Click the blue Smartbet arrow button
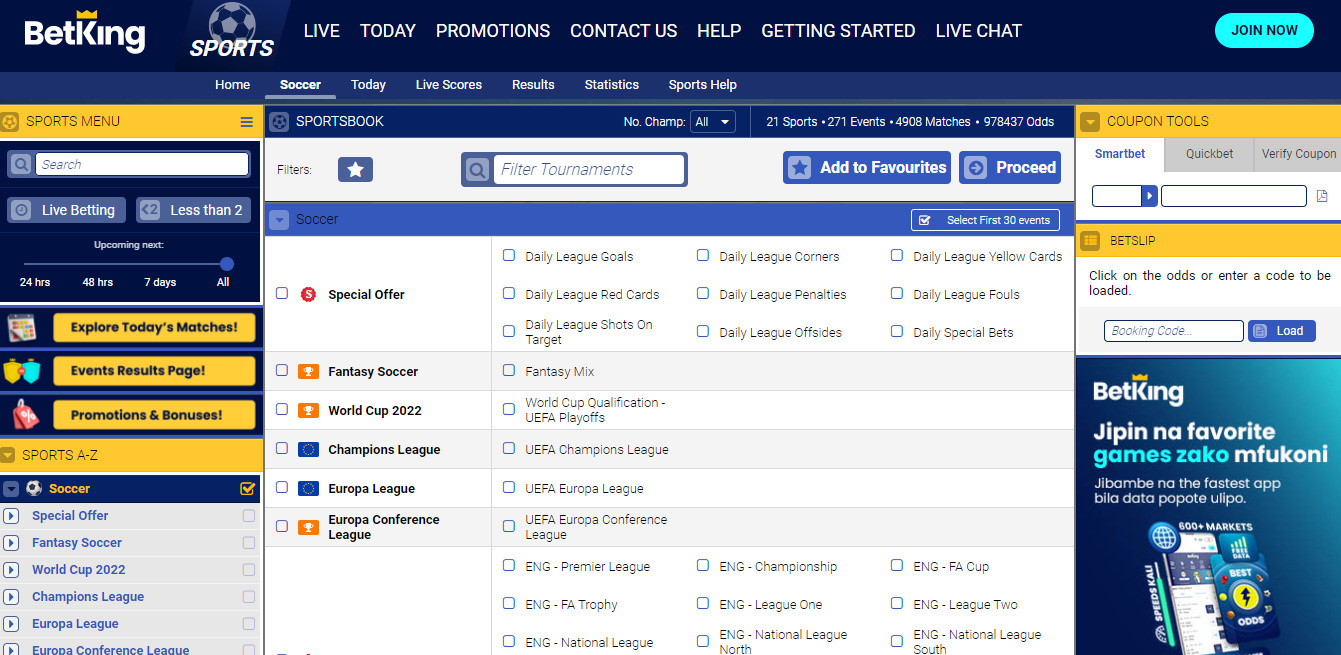 pyautogui.click(x=1150, y=196)
